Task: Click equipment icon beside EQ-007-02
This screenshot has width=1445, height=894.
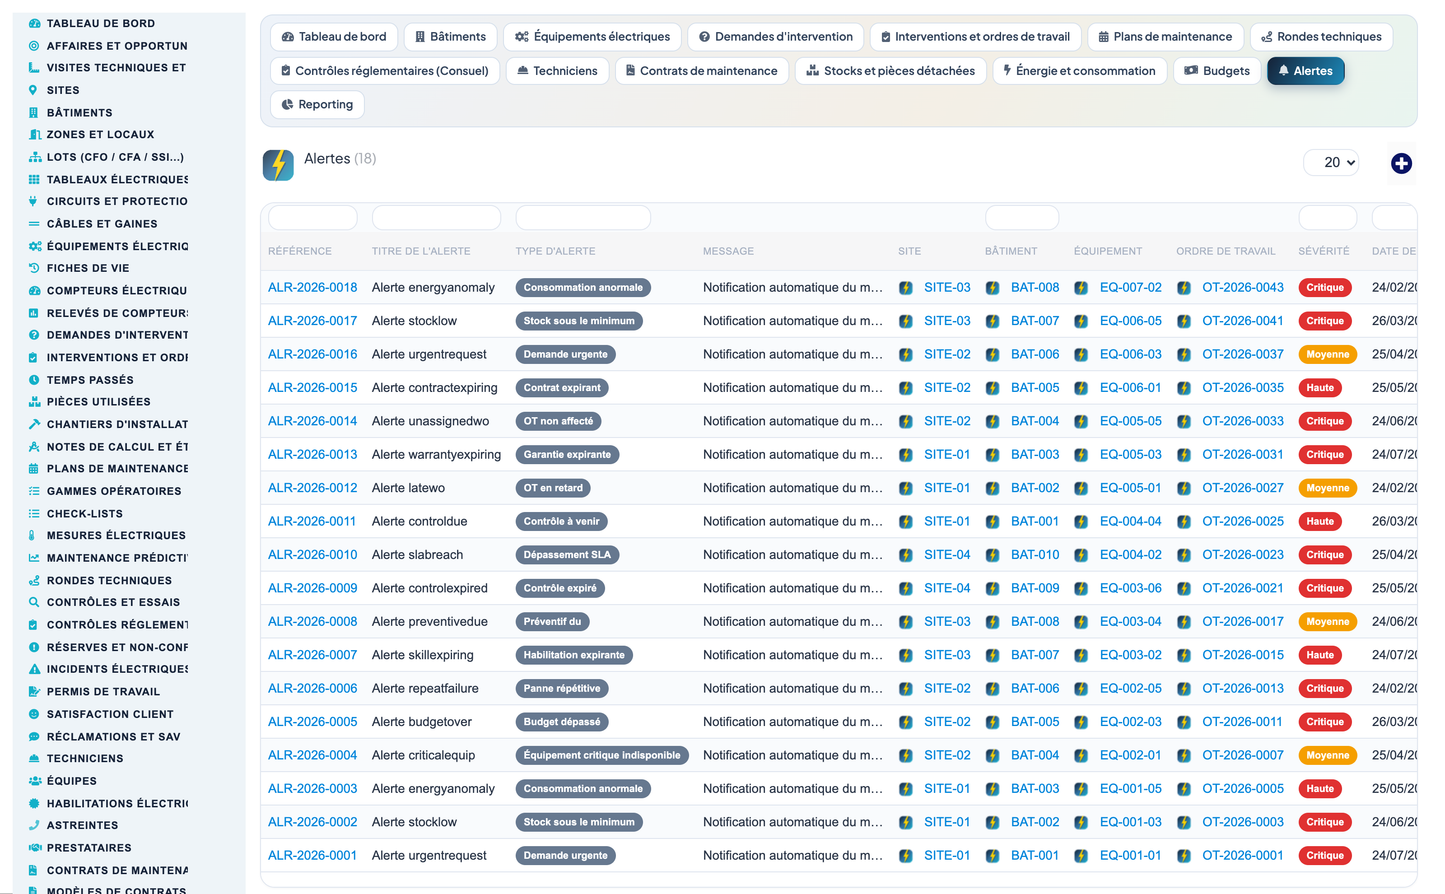Action: [x=1081, y=288]
